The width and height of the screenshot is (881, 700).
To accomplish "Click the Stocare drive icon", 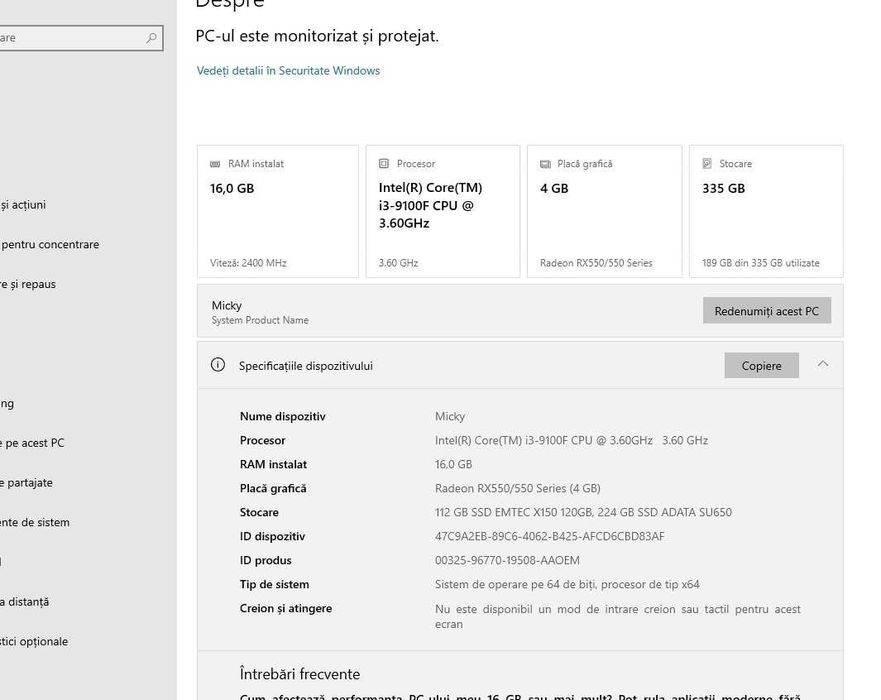I will tap(707, 164).
